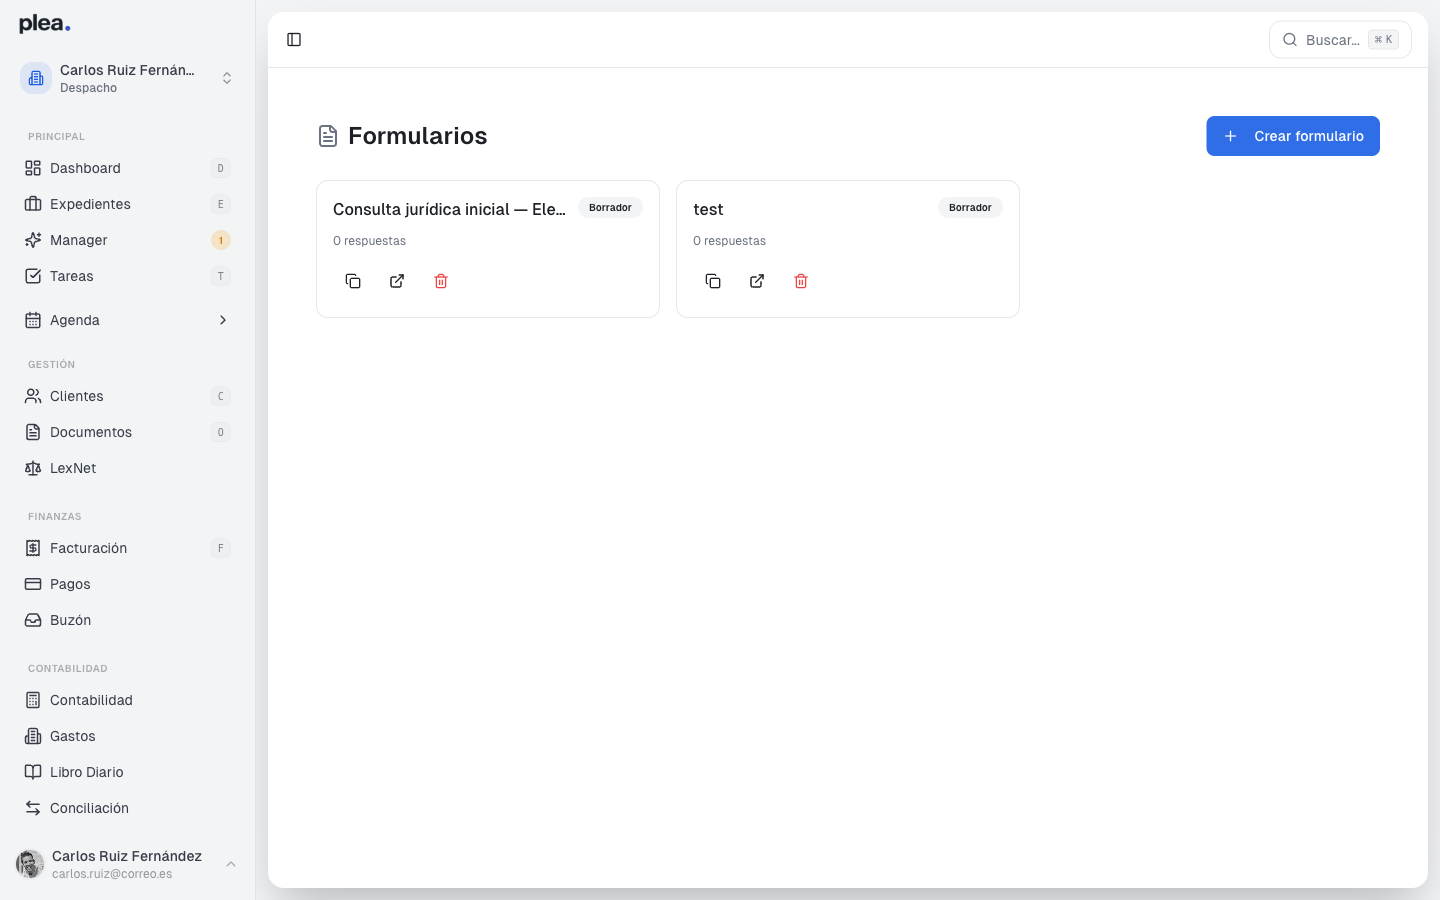Image resolution: width=1440 pixels, height=900 pixels.
Task: Click the Conciliación arrows icon
Action: [x=33, y=808]
